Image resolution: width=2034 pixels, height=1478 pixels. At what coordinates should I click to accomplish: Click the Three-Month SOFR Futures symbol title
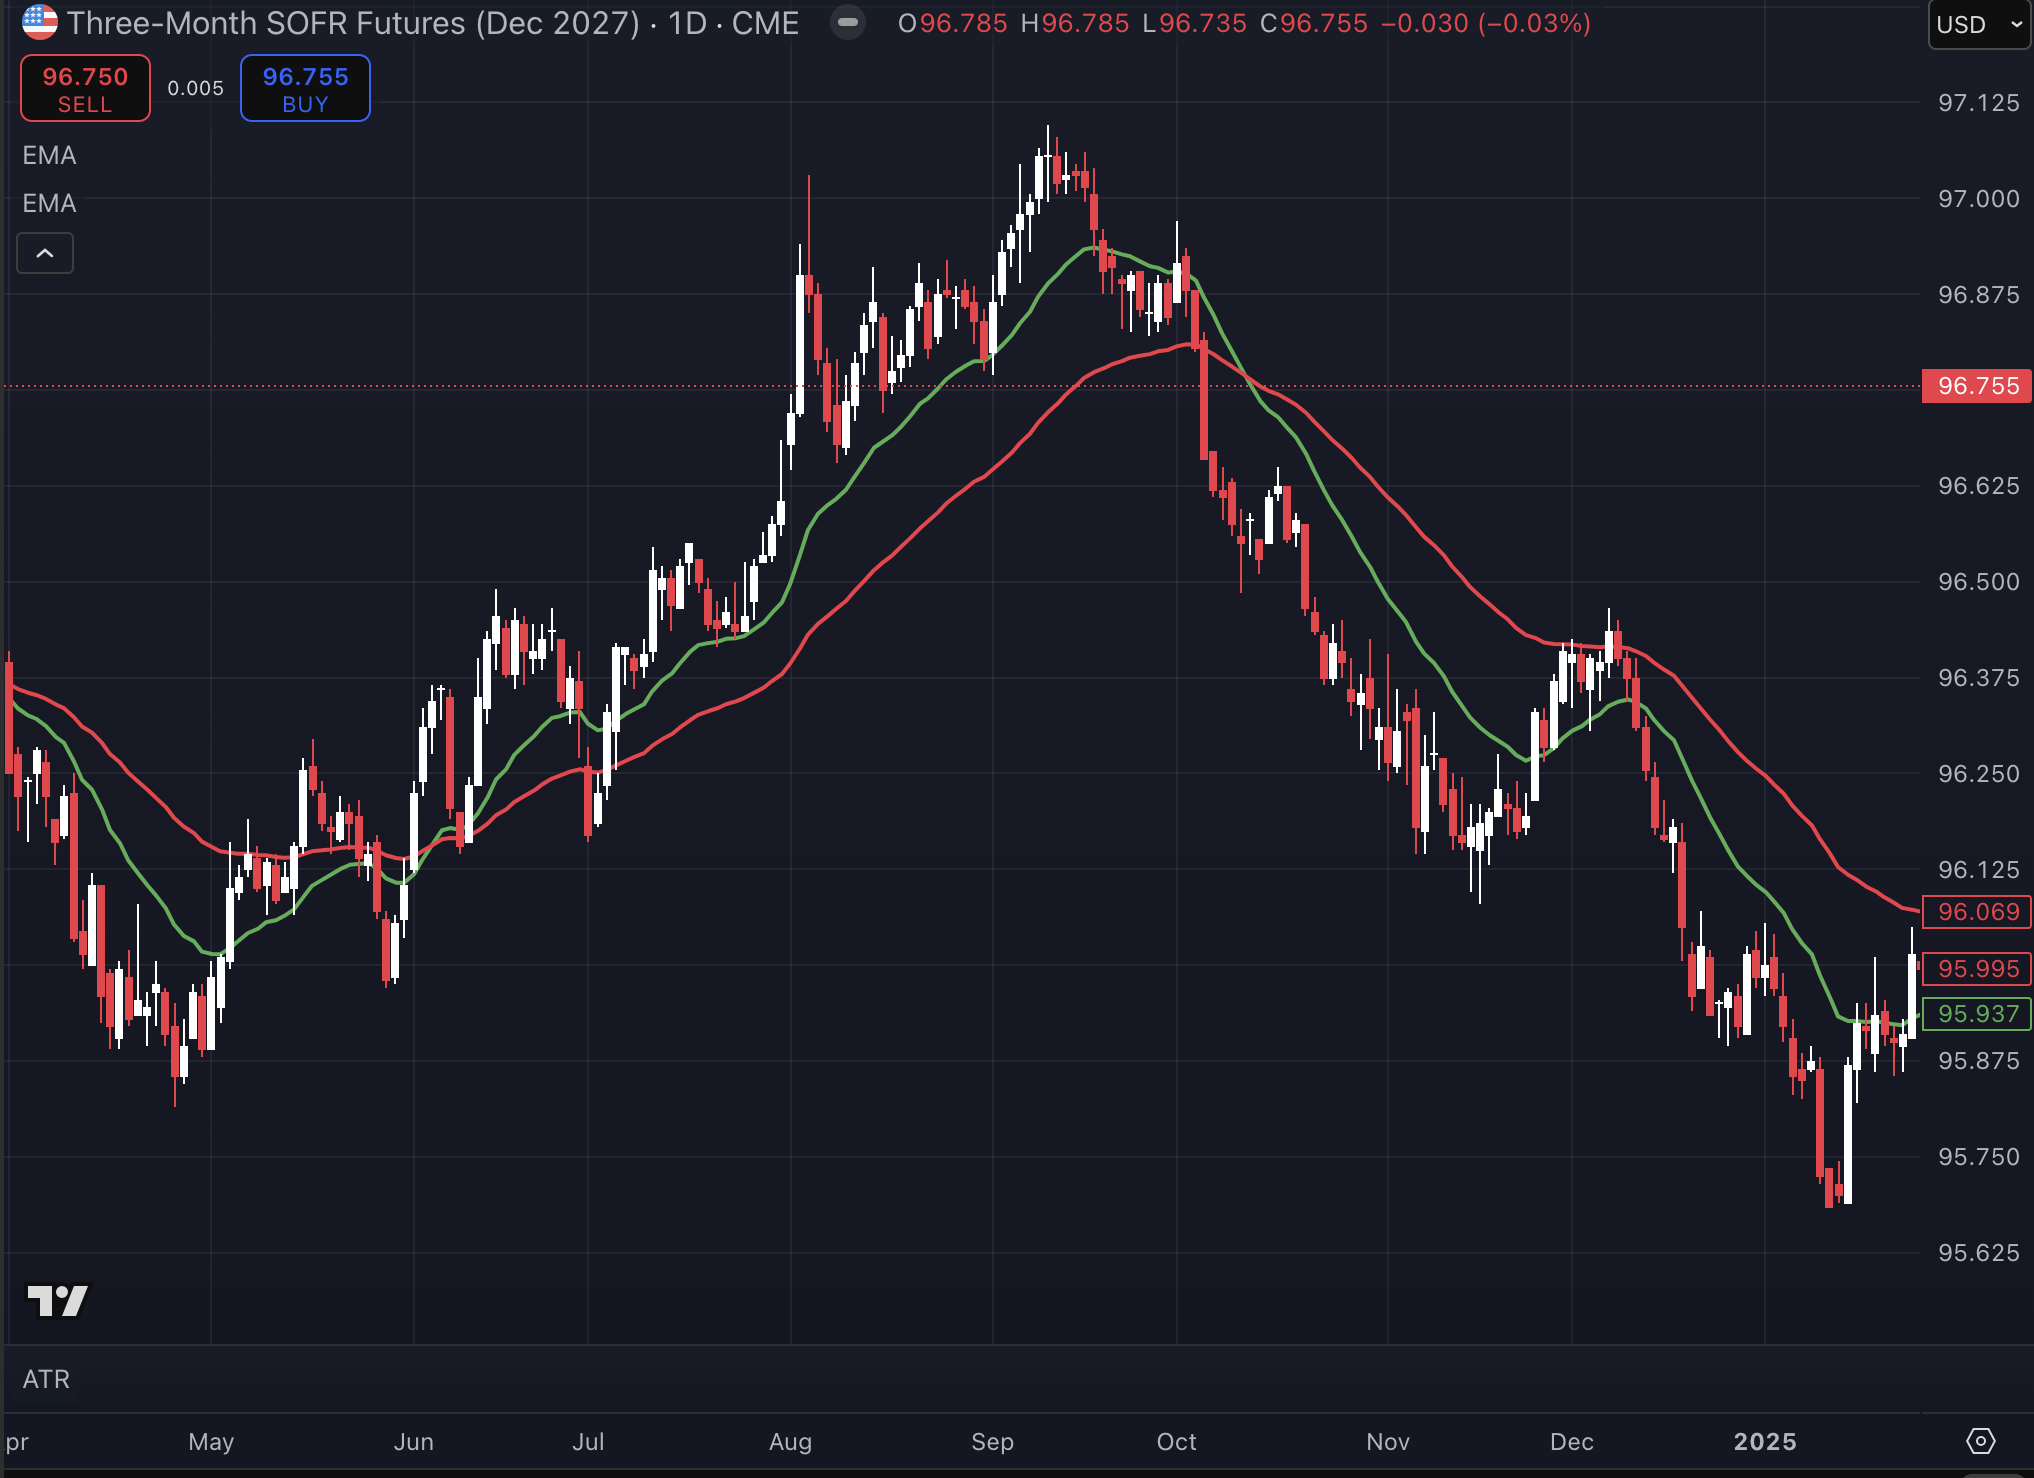(x=353, y=23)
